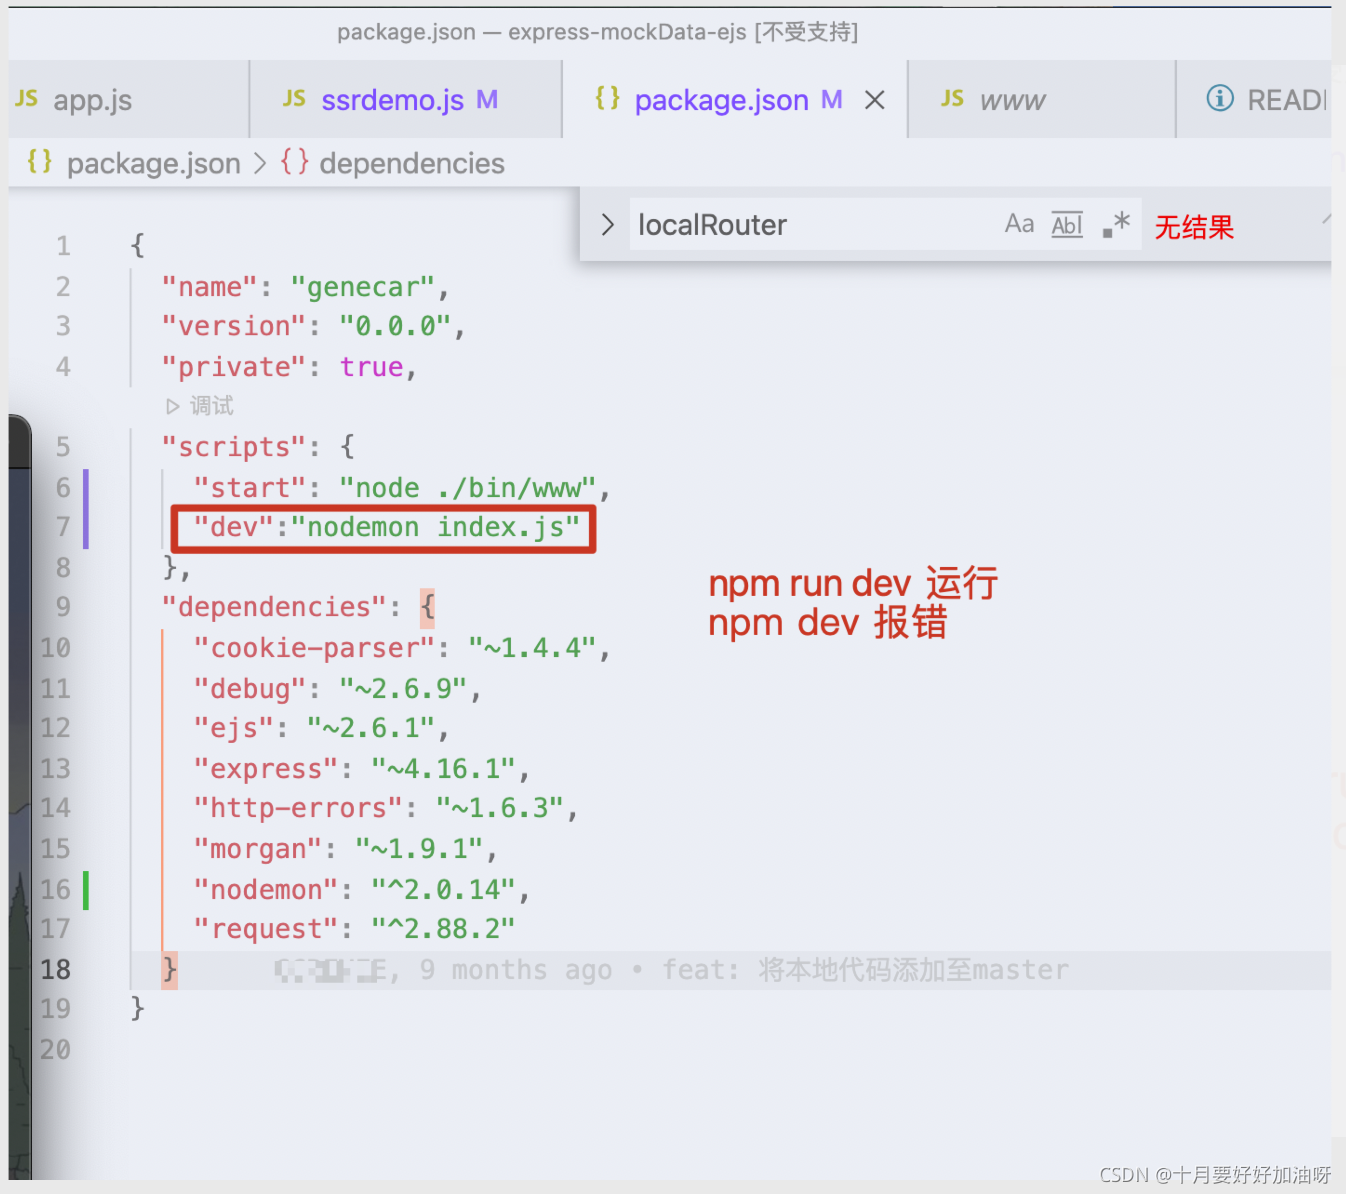Toggle Use Regular Expression in find
1346x1194 pixels.
tap(1116, 224)
